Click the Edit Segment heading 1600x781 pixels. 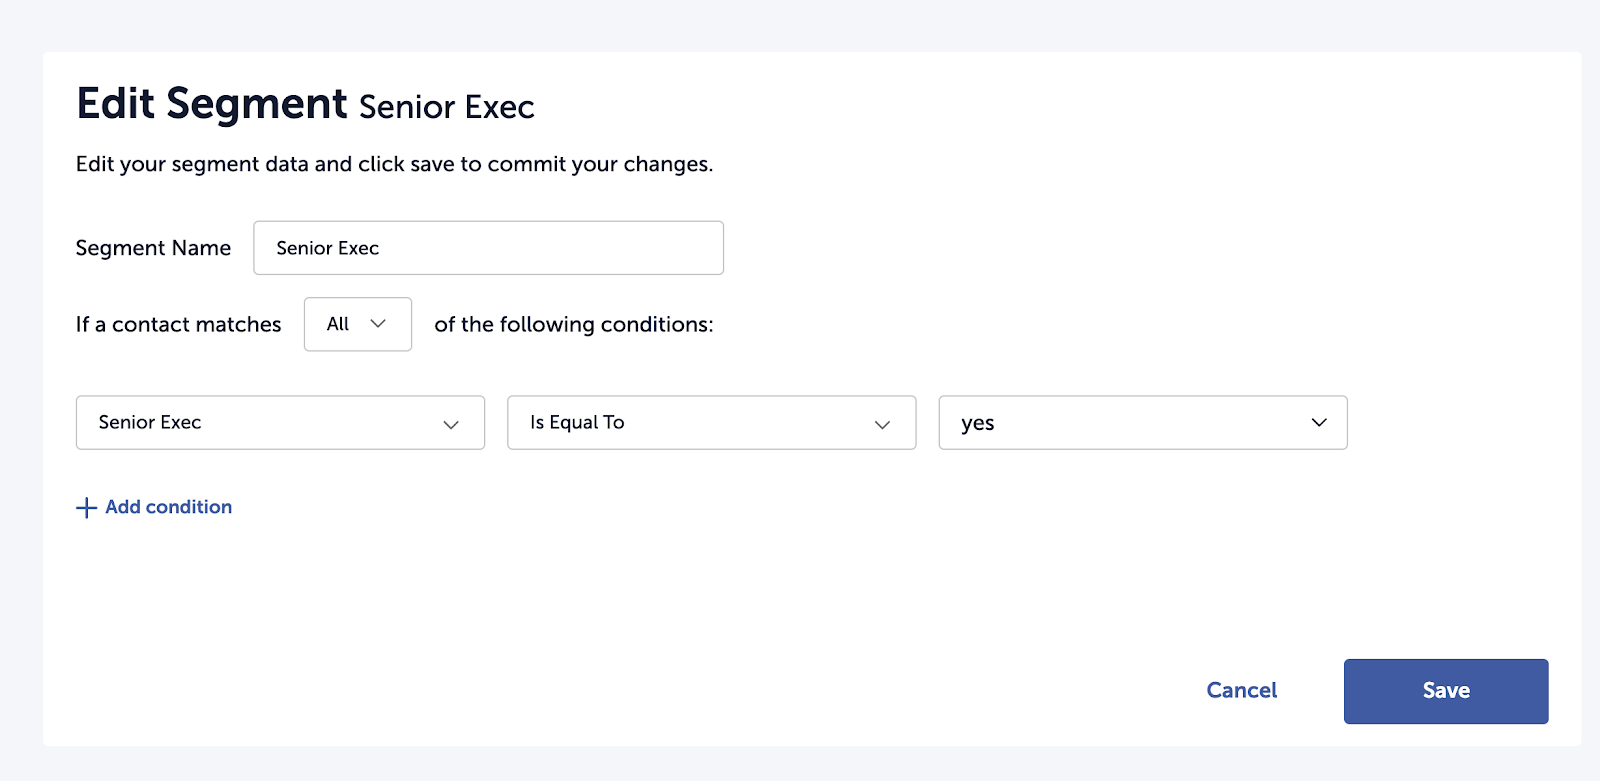tap(212, 104)
